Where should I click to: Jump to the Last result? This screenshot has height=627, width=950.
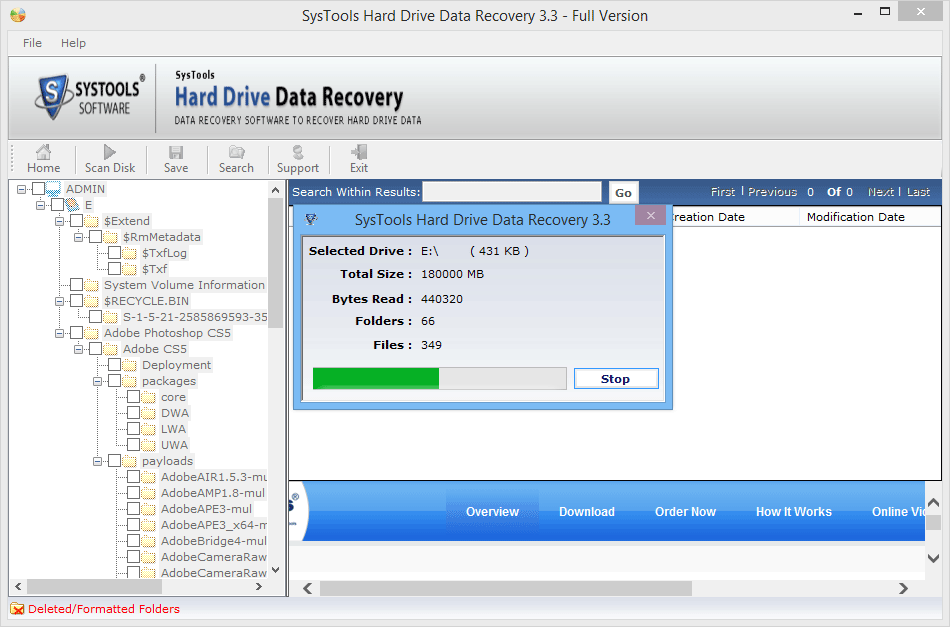point(918,192)
